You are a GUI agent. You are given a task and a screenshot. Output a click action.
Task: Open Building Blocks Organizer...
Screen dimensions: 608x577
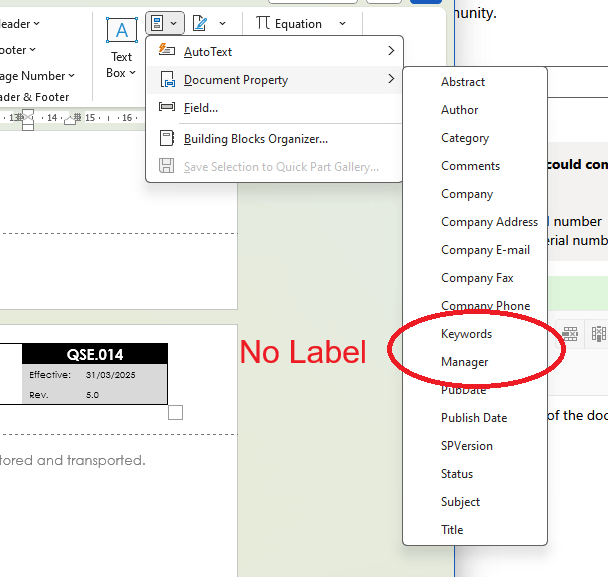275,138
